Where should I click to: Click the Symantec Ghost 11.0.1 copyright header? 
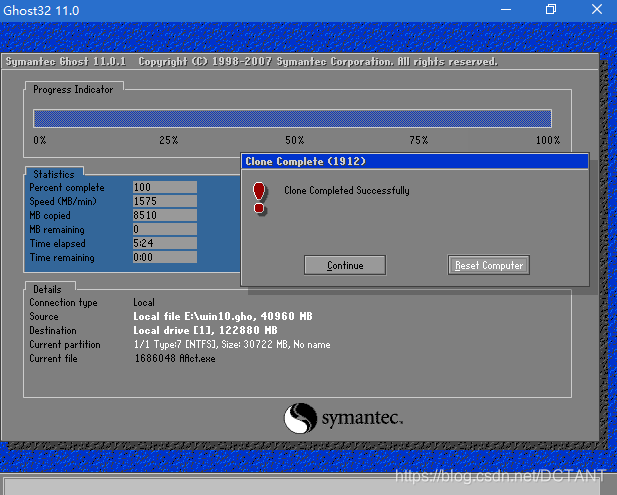coord(252,62)
